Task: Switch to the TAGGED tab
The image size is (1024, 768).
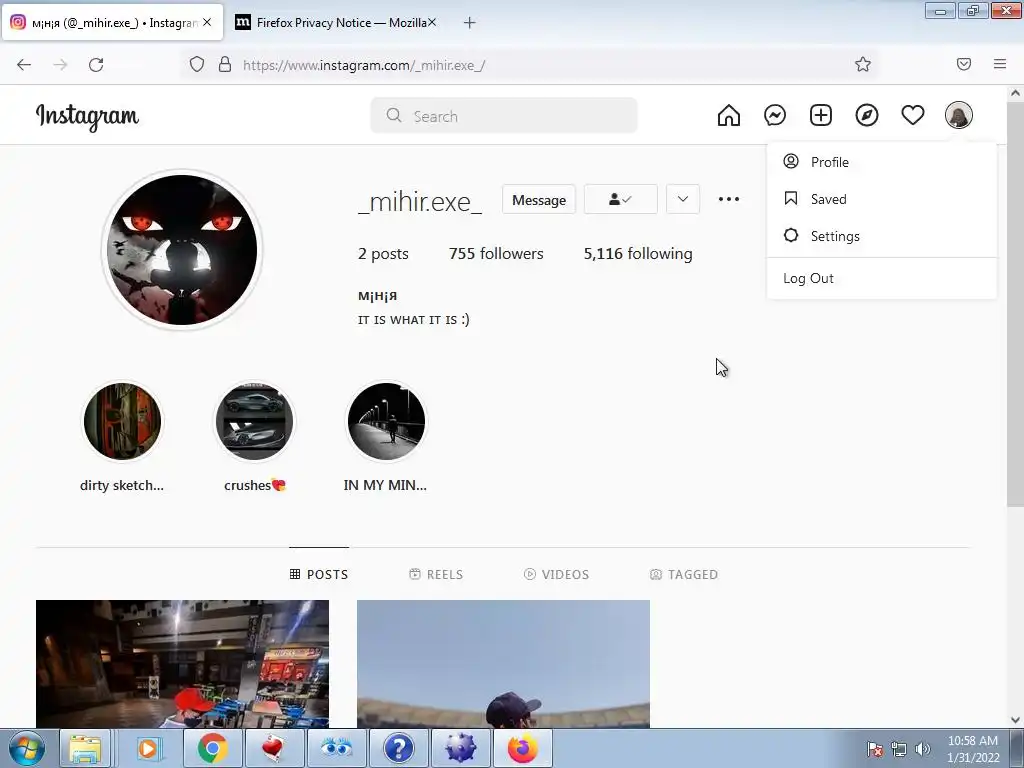Action: 684,574
